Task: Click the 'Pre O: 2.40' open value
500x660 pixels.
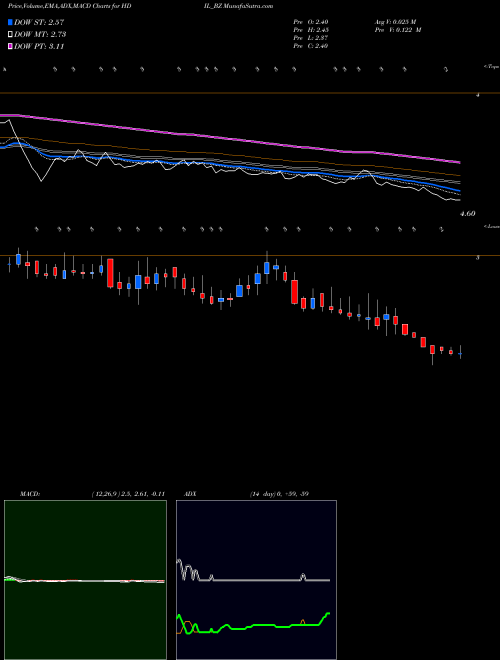Action: pyautogui.click(x=311, y=22)
